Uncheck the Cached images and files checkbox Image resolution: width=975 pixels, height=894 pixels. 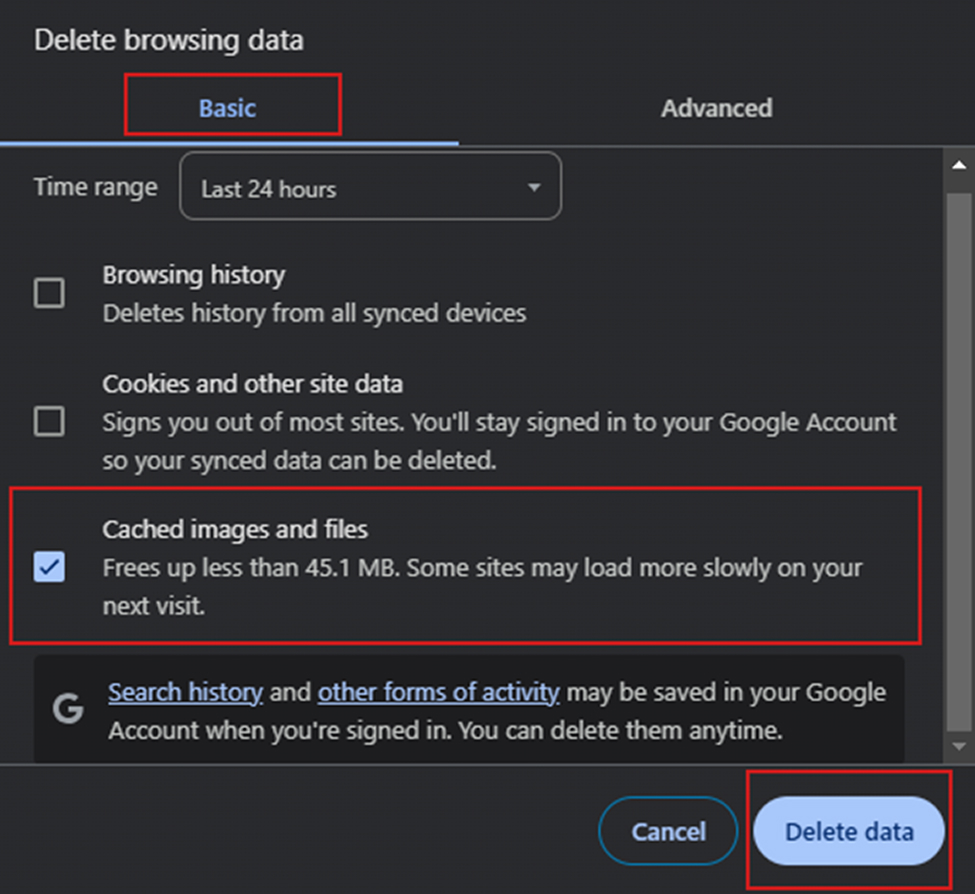(x=49, y=568)
